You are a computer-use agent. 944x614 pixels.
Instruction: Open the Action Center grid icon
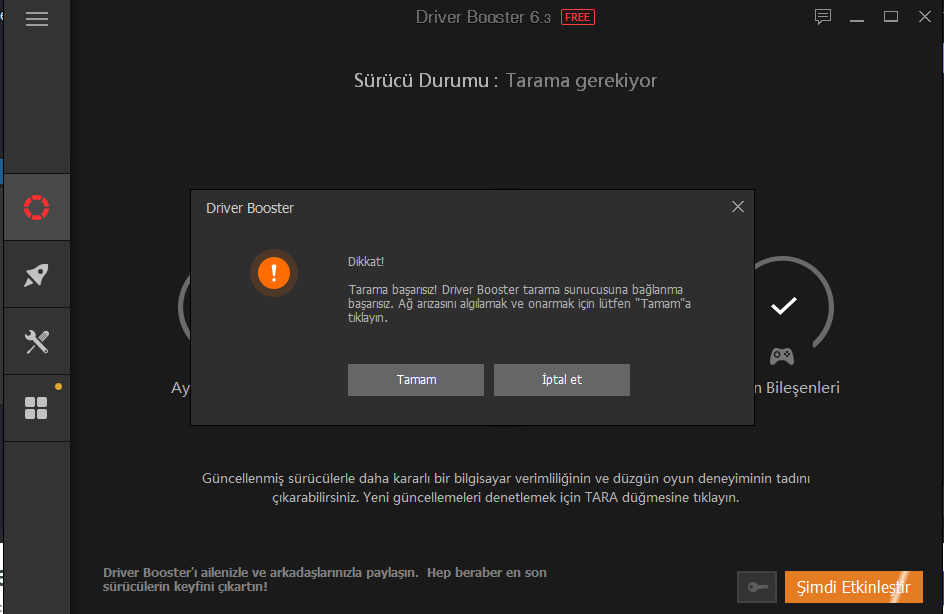tap(37, 408)
